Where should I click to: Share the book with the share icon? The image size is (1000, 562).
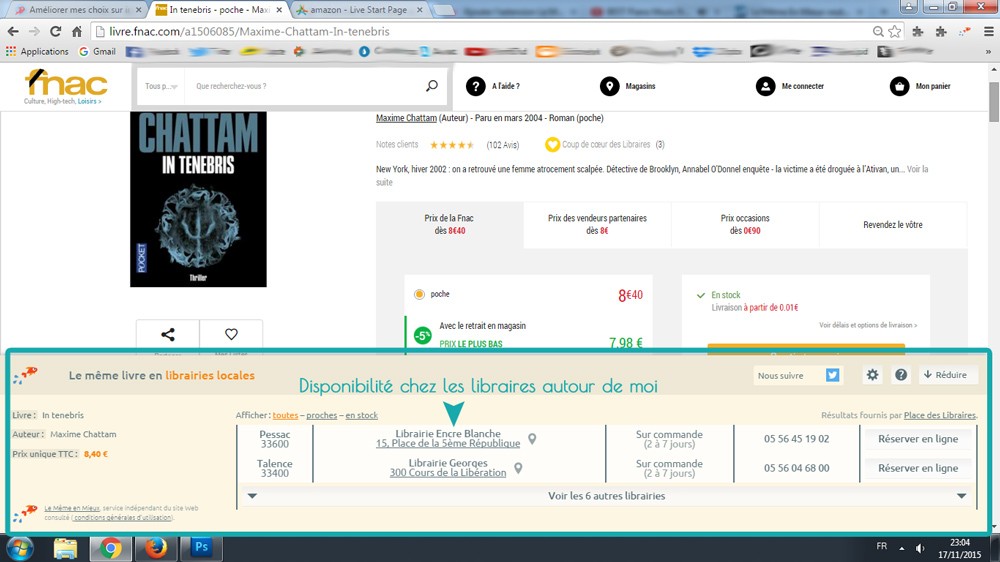(x=168, y=334)
